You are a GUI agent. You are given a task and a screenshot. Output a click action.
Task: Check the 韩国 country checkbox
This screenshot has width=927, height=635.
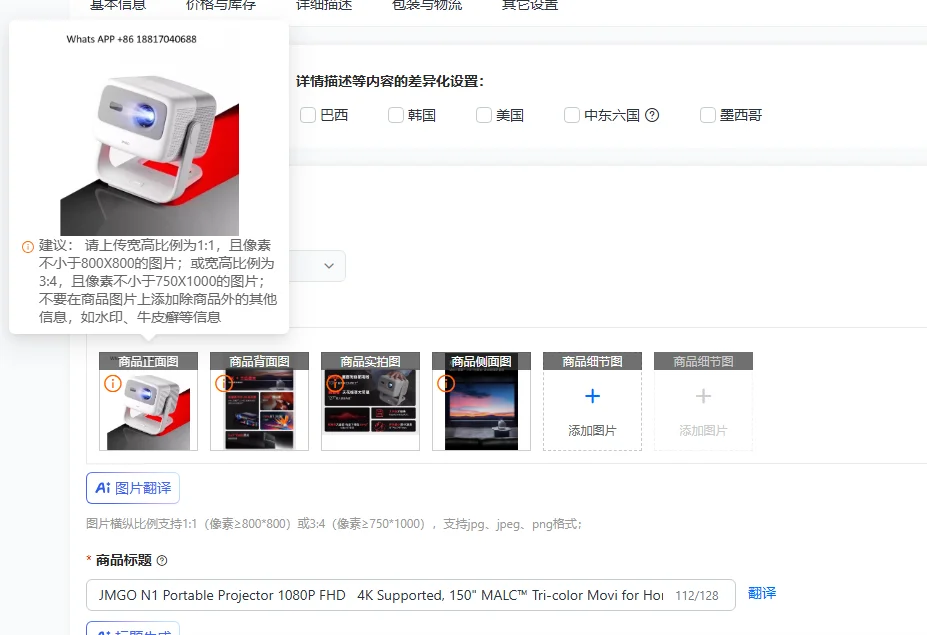[396, 115]
